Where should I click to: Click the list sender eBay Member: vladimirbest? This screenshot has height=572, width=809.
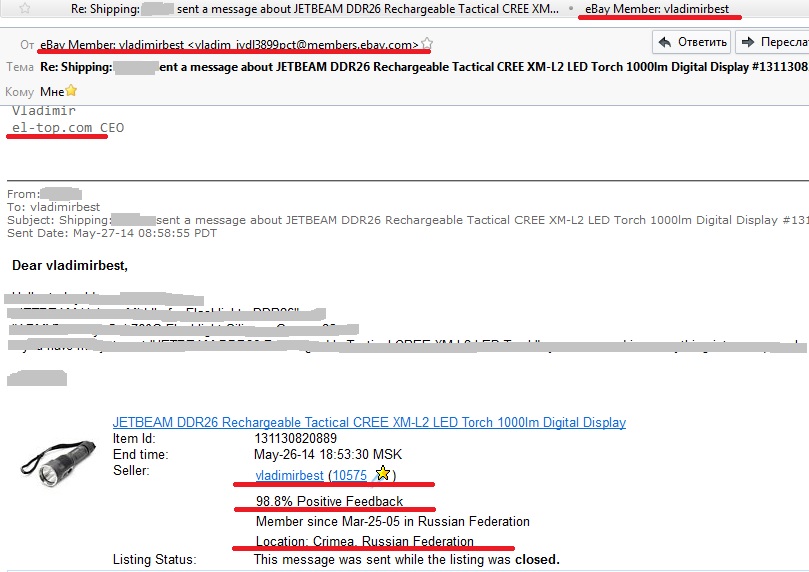point(657,9)
